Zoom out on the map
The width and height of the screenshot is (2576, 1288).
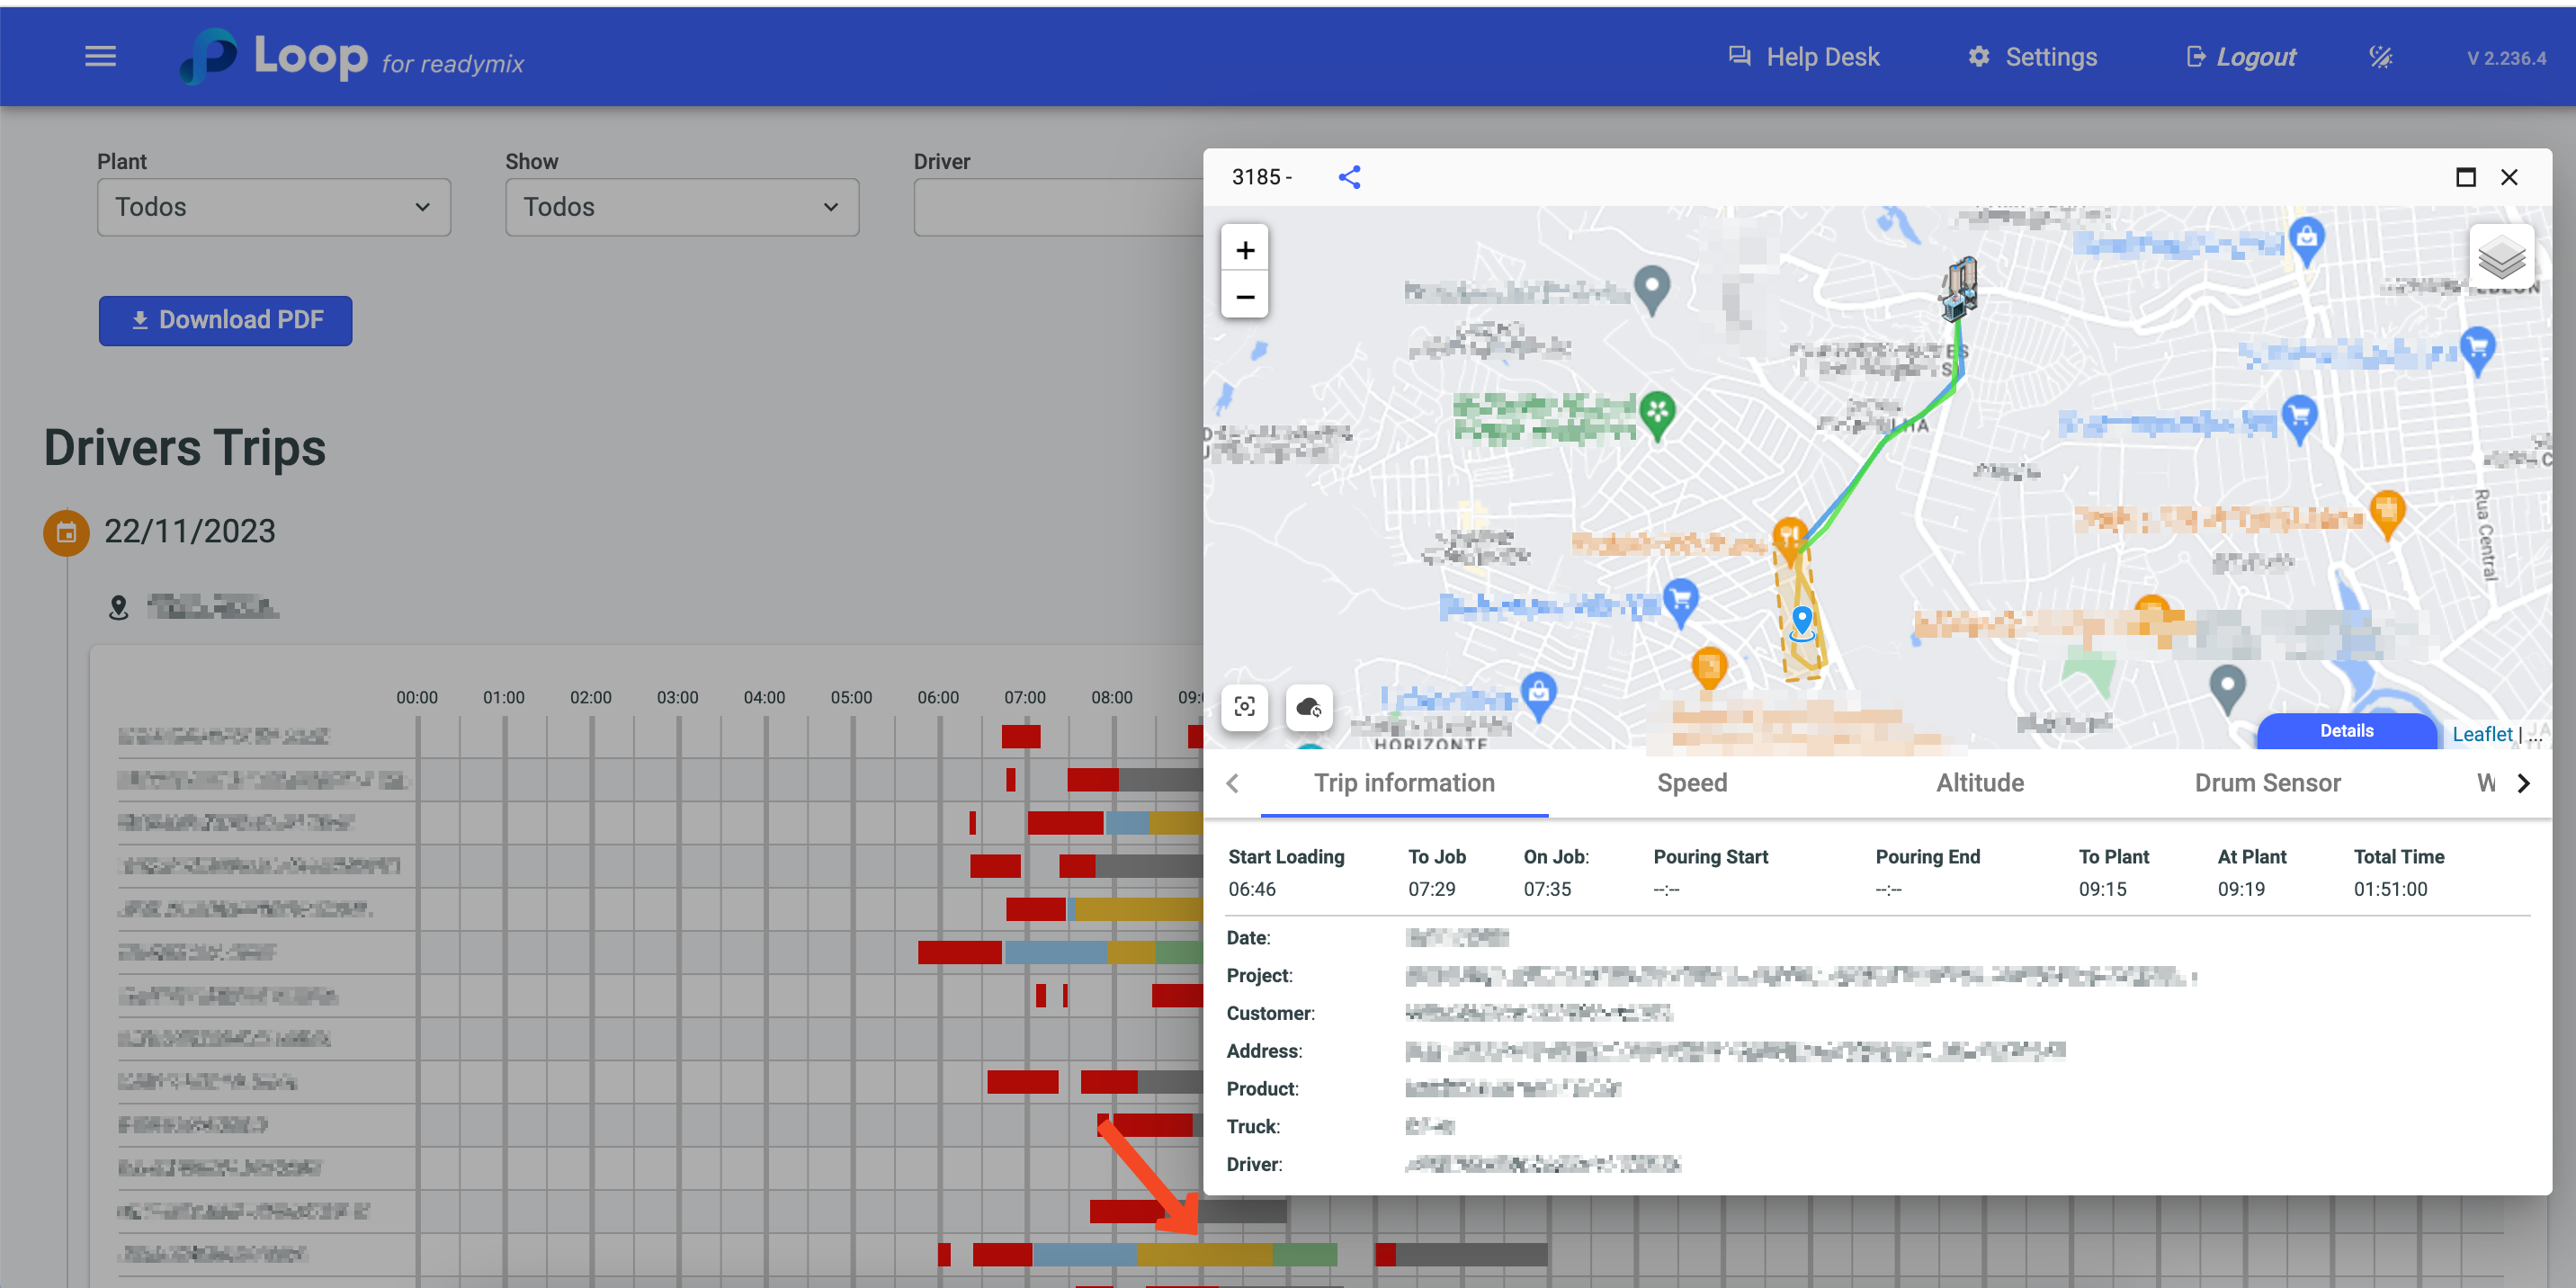(x=1244, y=297)
